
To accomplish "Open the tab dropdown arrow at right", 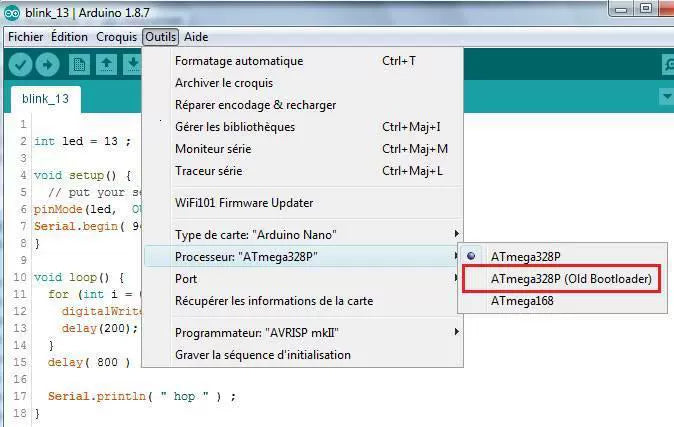I will click(x=667, y=96).
